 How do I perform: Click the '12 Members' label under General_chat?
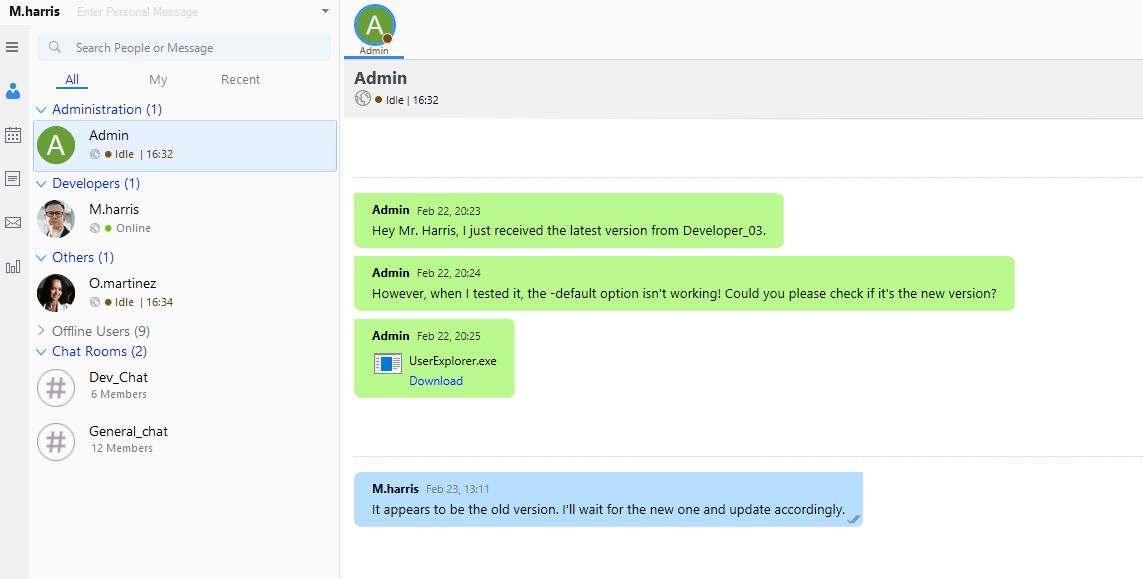[122, 448]
